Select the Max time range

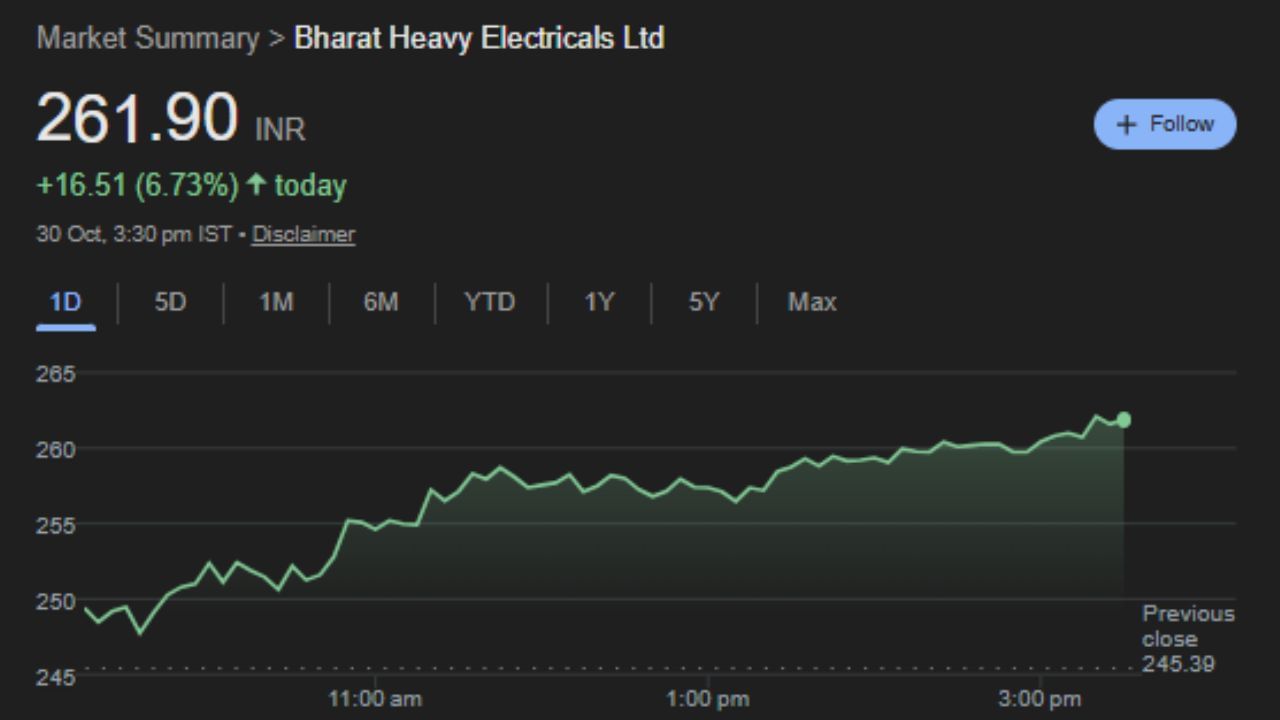click(x=811, y=302)
